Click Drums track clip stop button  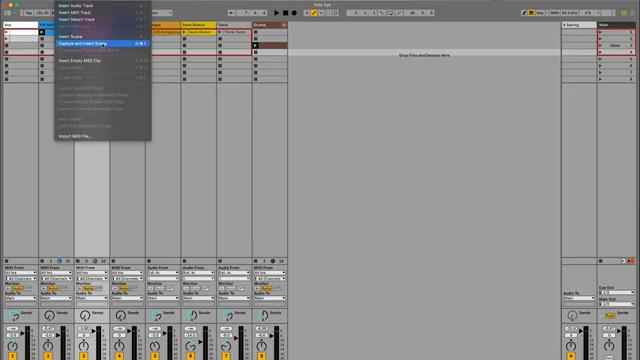[x=256, y=261]
